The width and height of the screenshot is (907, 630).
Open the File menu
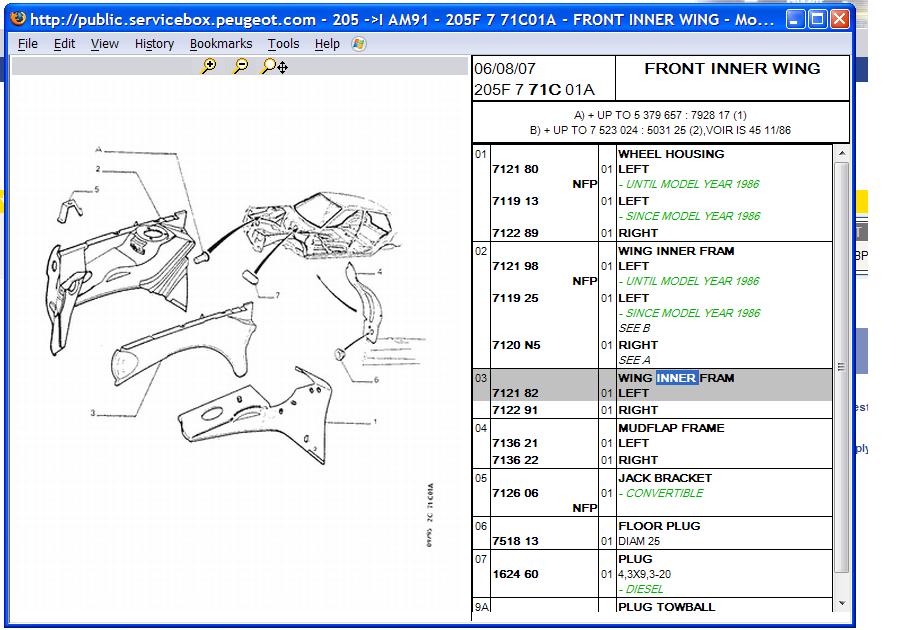[x=28, y=44]
